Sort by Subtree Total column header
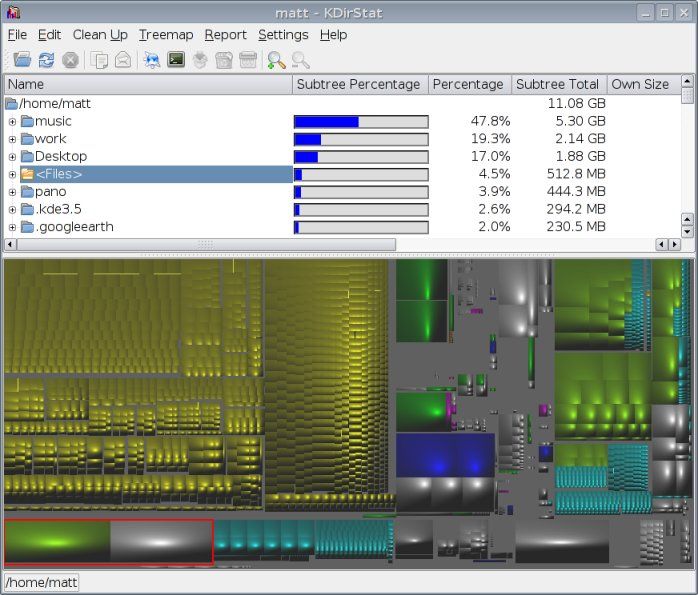The image size is (698, 595). click(x=559, y=84)
